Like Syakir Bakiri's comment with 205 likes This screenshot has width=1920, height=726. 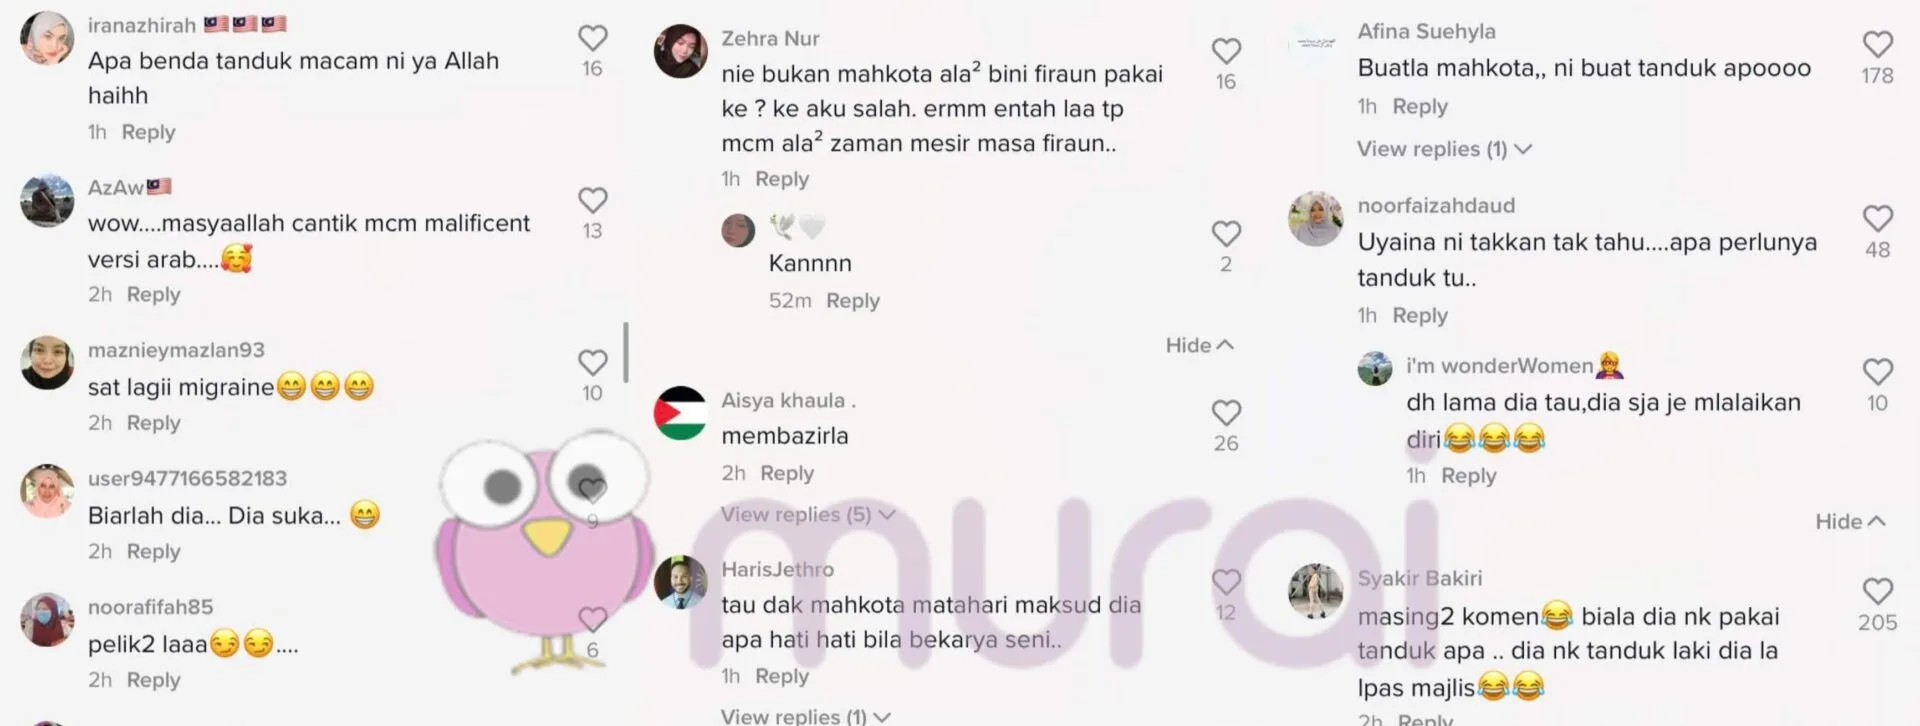(1877, 591)
